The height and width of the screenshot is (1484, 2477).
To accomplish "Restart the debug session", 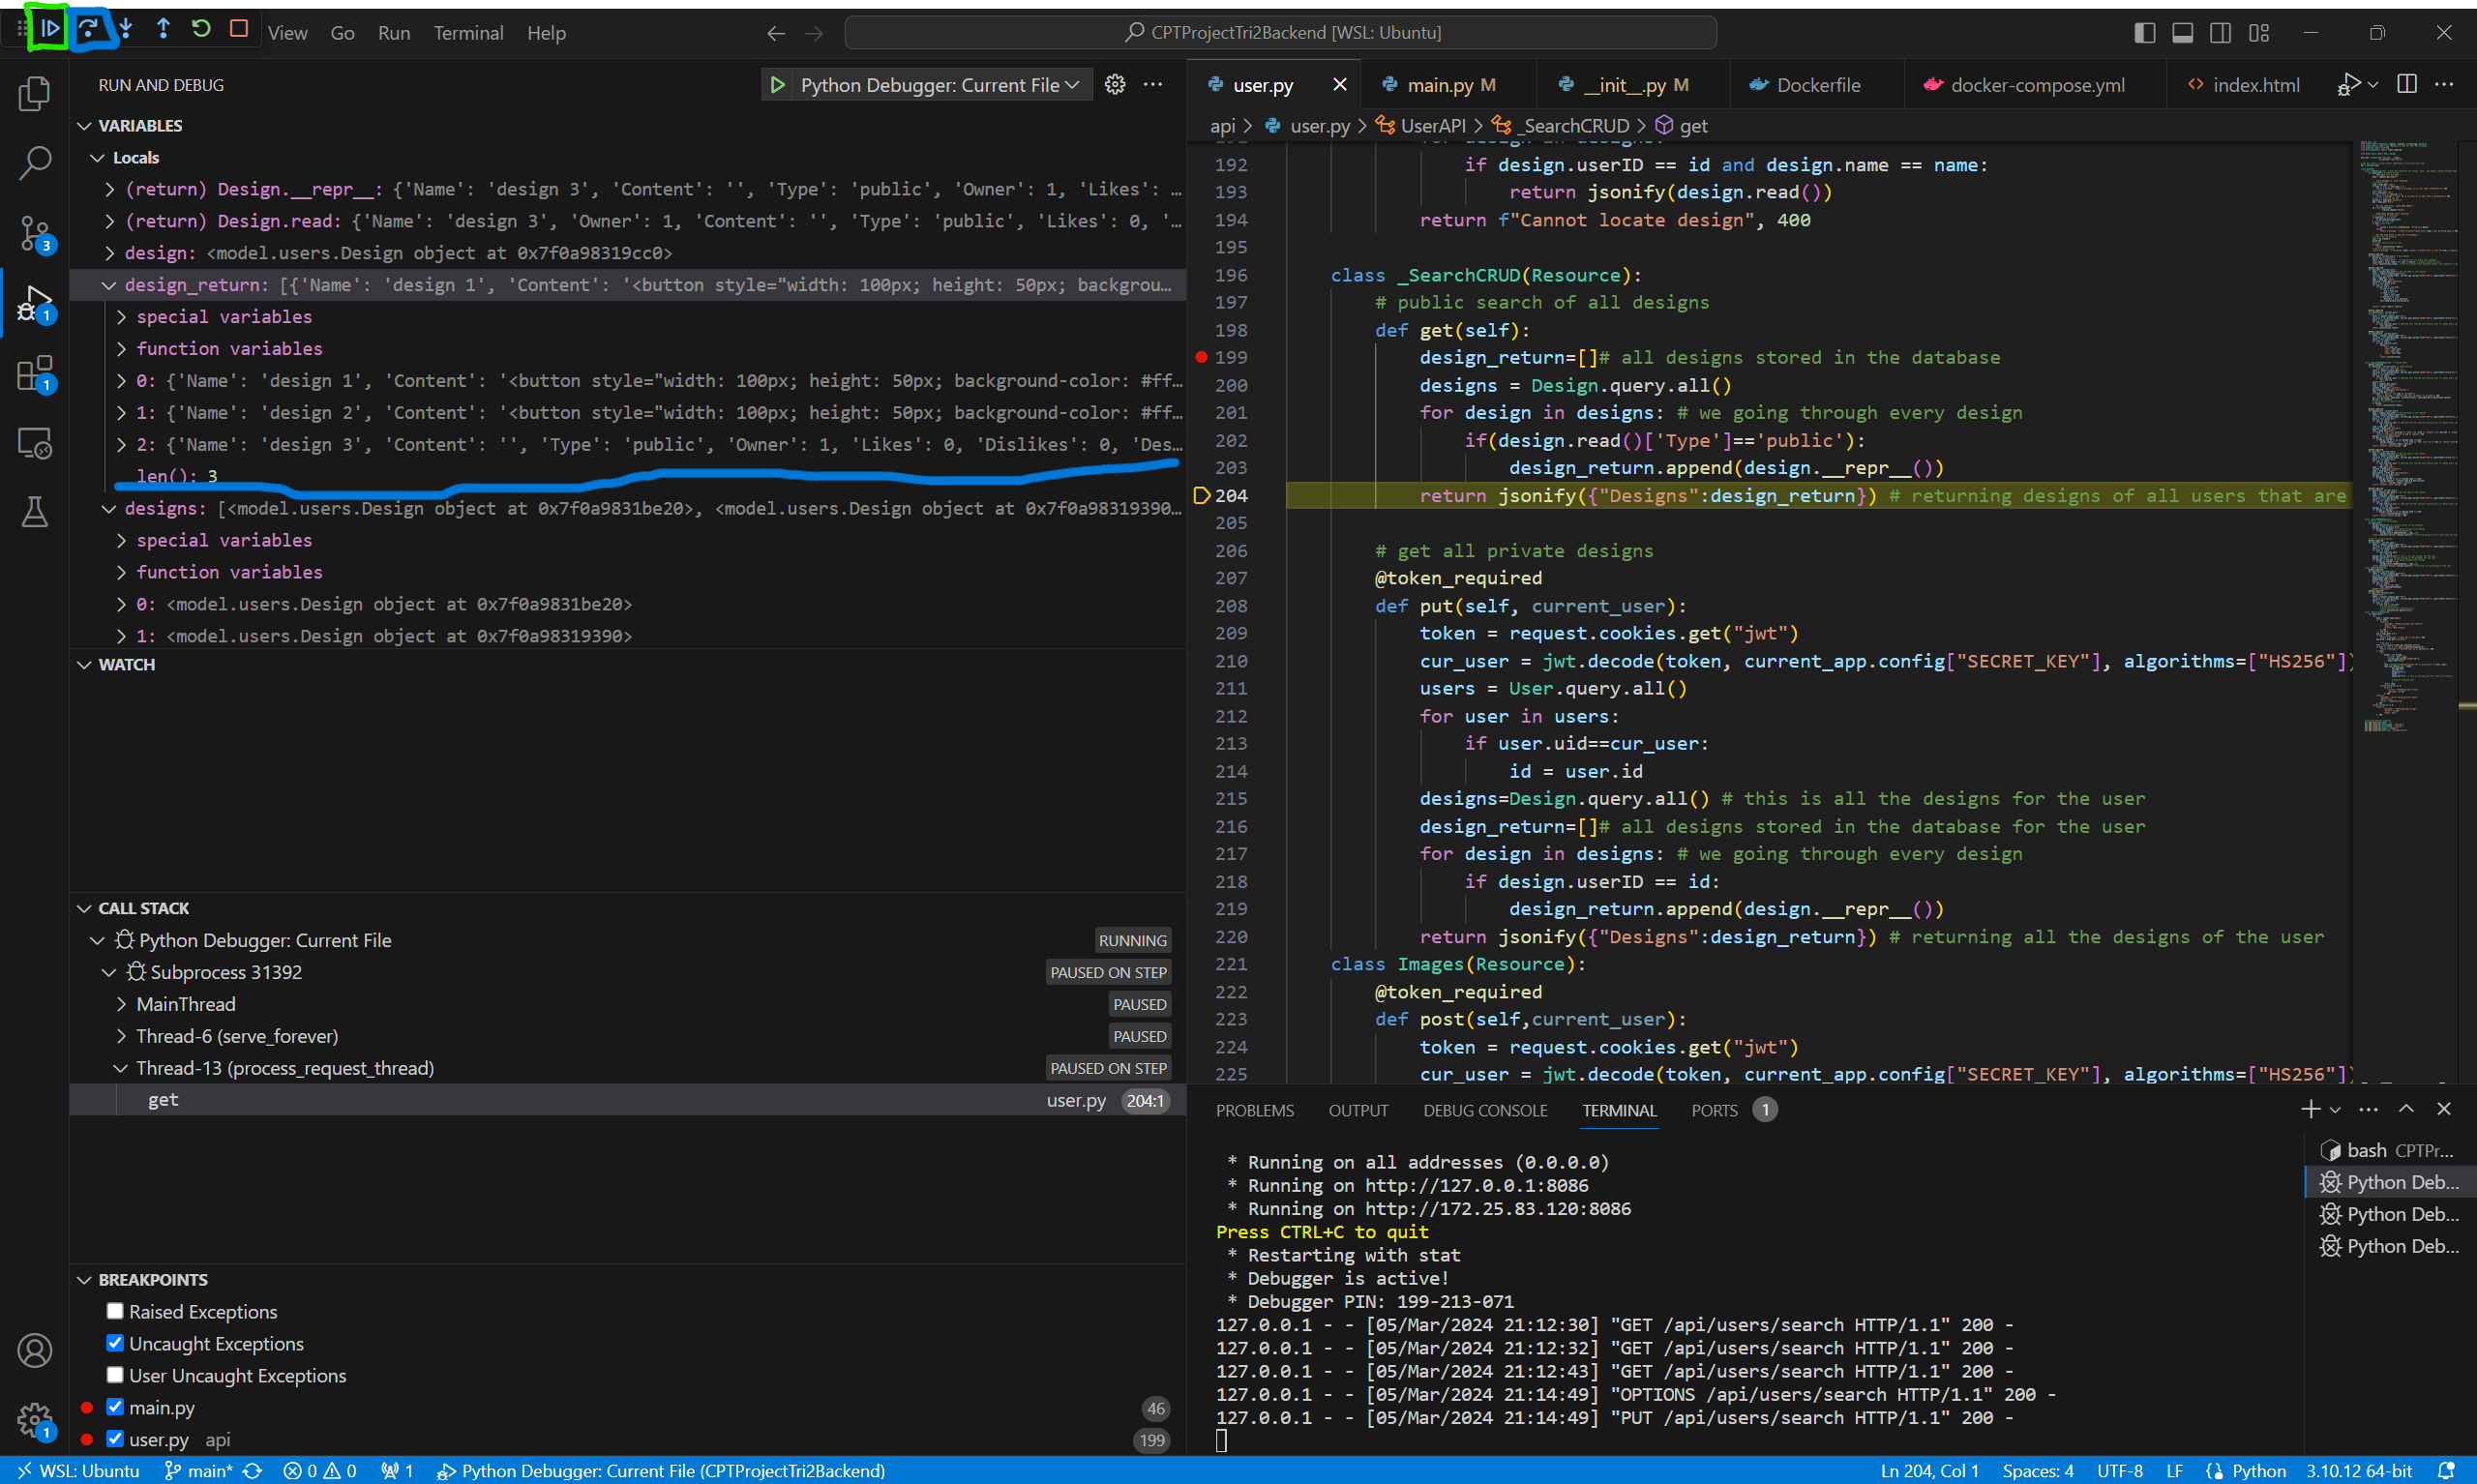I will pyautogui.click(x=201, y=29).
